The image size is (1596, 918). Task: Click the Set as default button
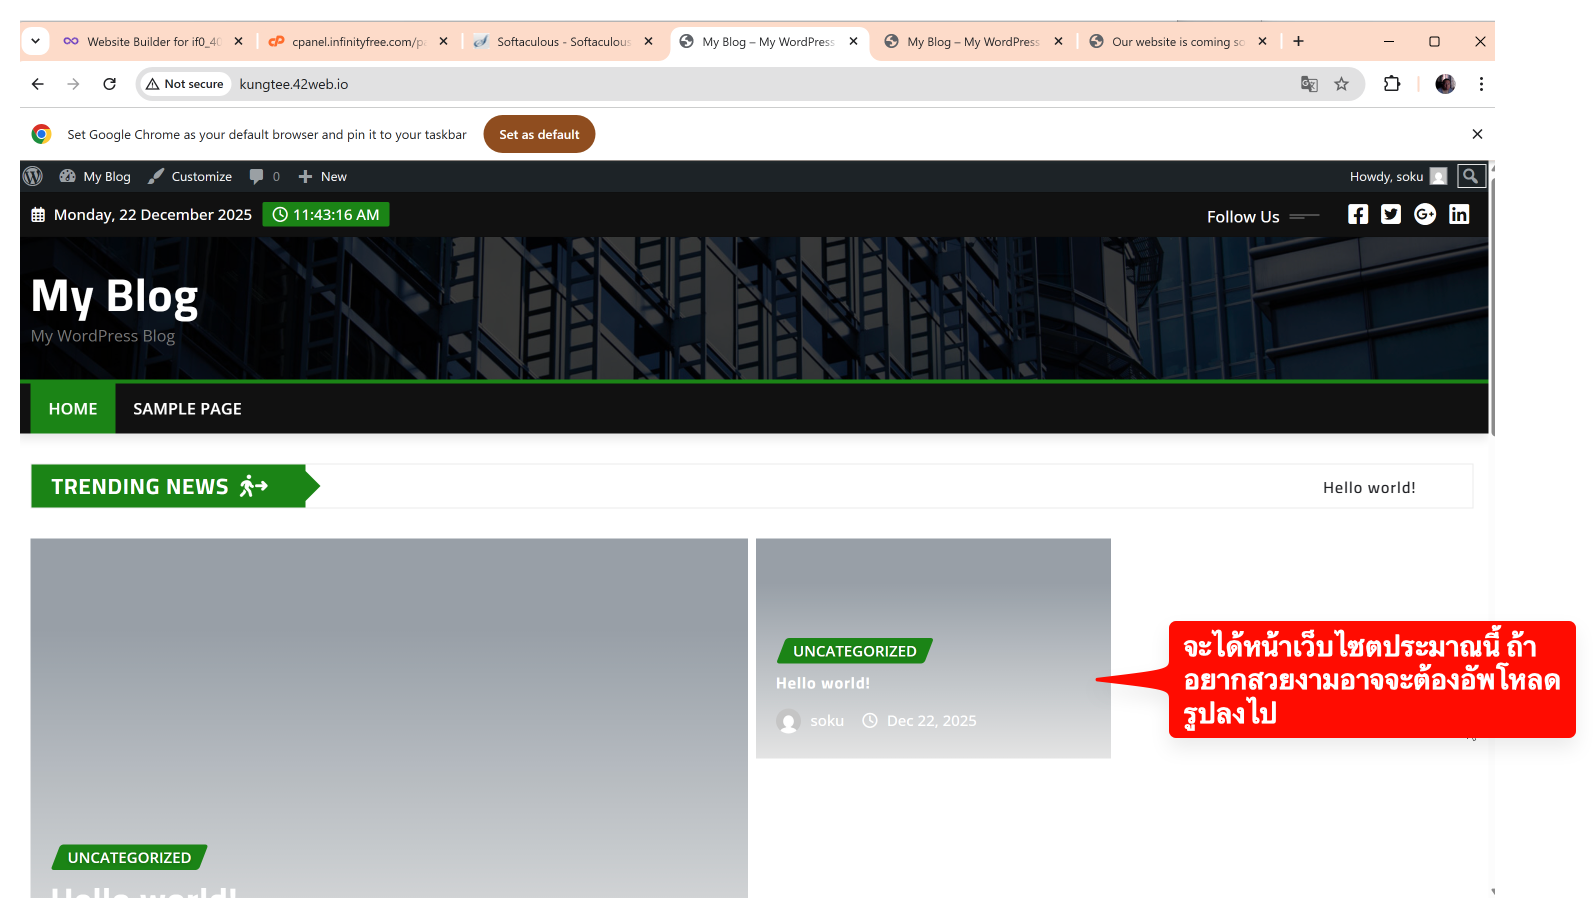[x=539, y=135]
